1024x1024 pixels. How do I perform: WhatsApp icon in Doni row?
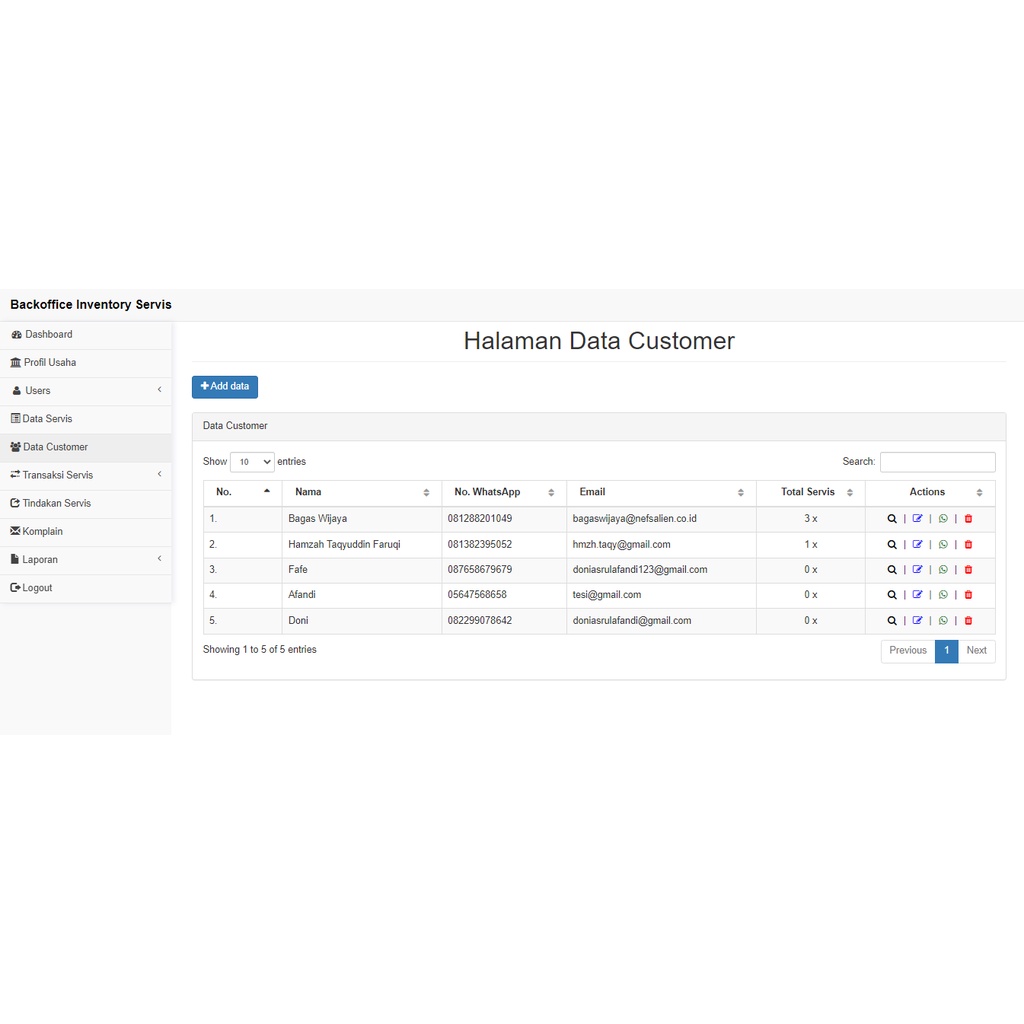pos(943,620)
